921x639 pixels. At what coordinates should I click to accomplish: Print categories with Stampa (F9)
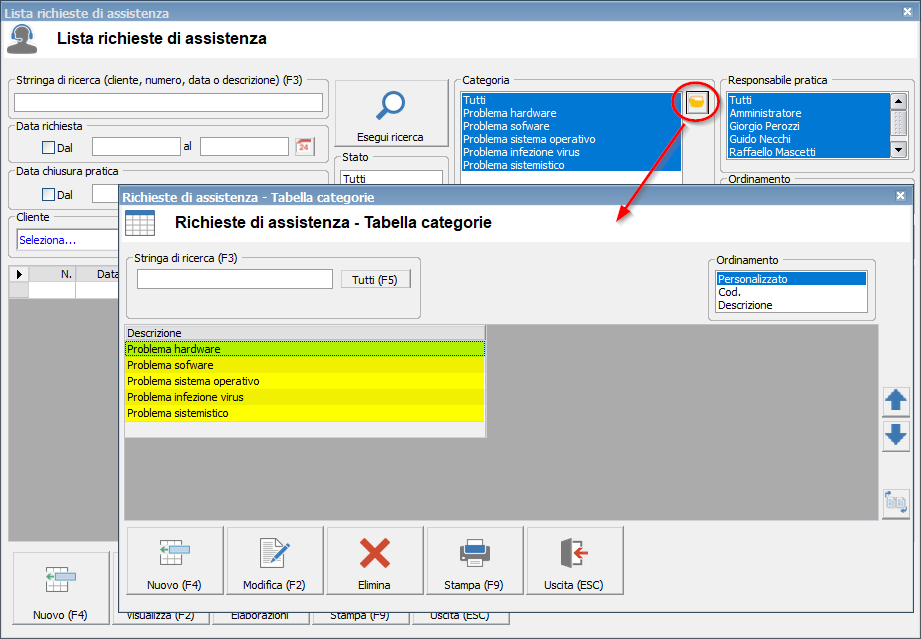click(474, 561)
